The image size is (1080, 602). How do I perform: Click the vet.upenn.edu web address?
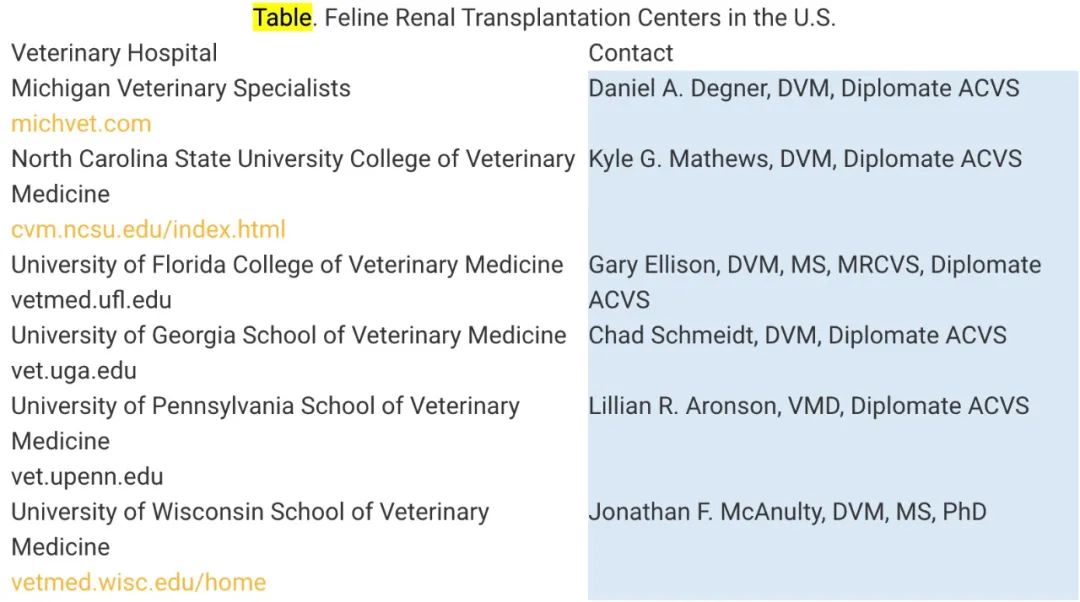click(x=87, y=477)
